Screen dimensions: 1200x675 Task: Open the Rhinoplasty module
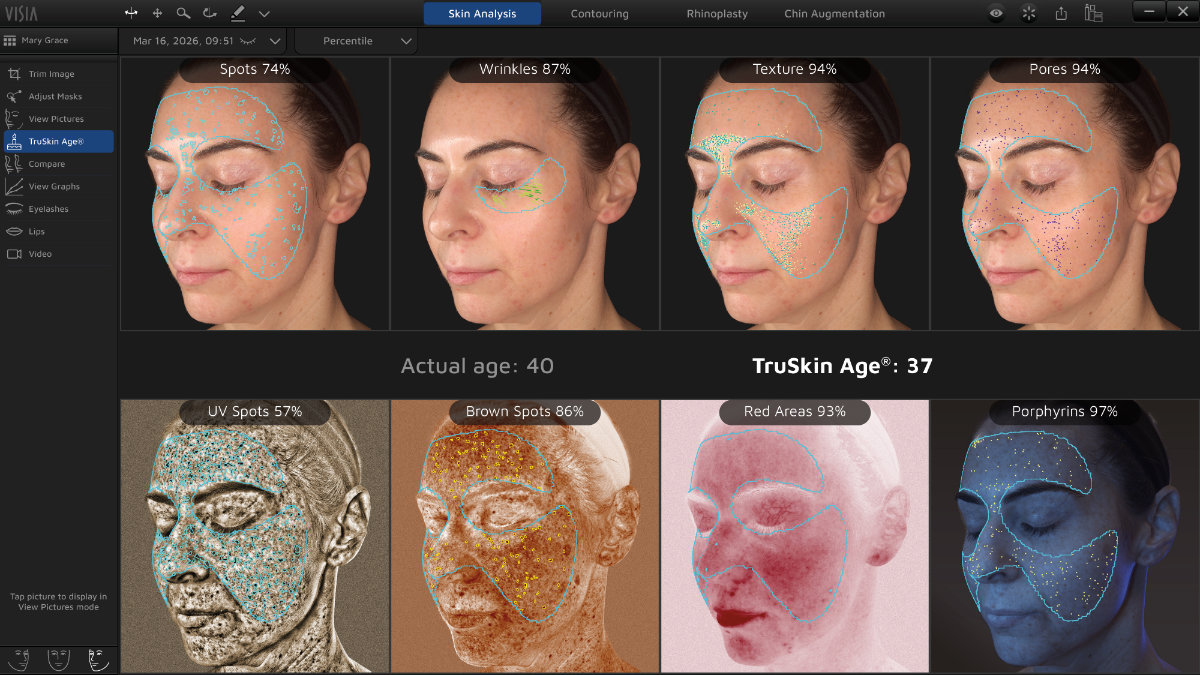click(x=716, y=14)
